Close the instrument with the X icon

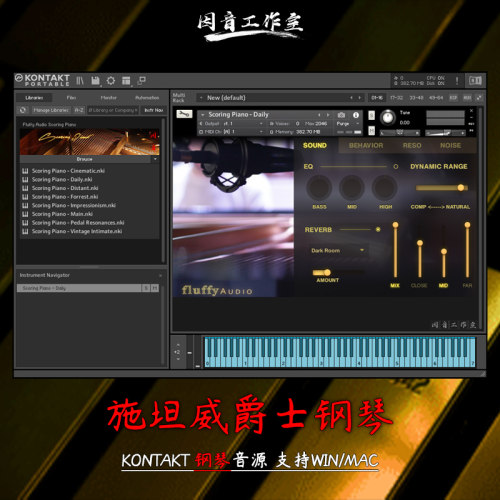[471, 111]
